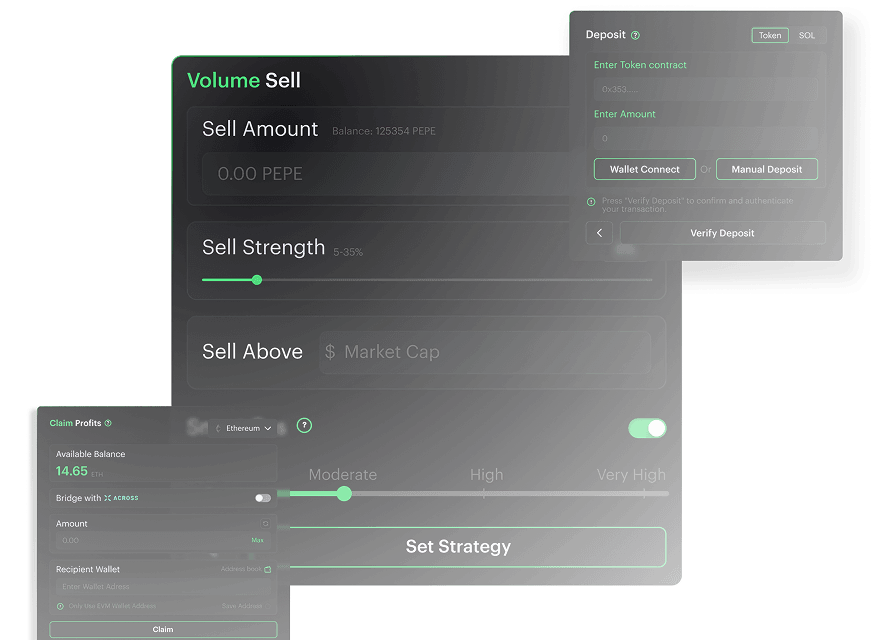Click the refresh icon next to Amount

point(266,523)
